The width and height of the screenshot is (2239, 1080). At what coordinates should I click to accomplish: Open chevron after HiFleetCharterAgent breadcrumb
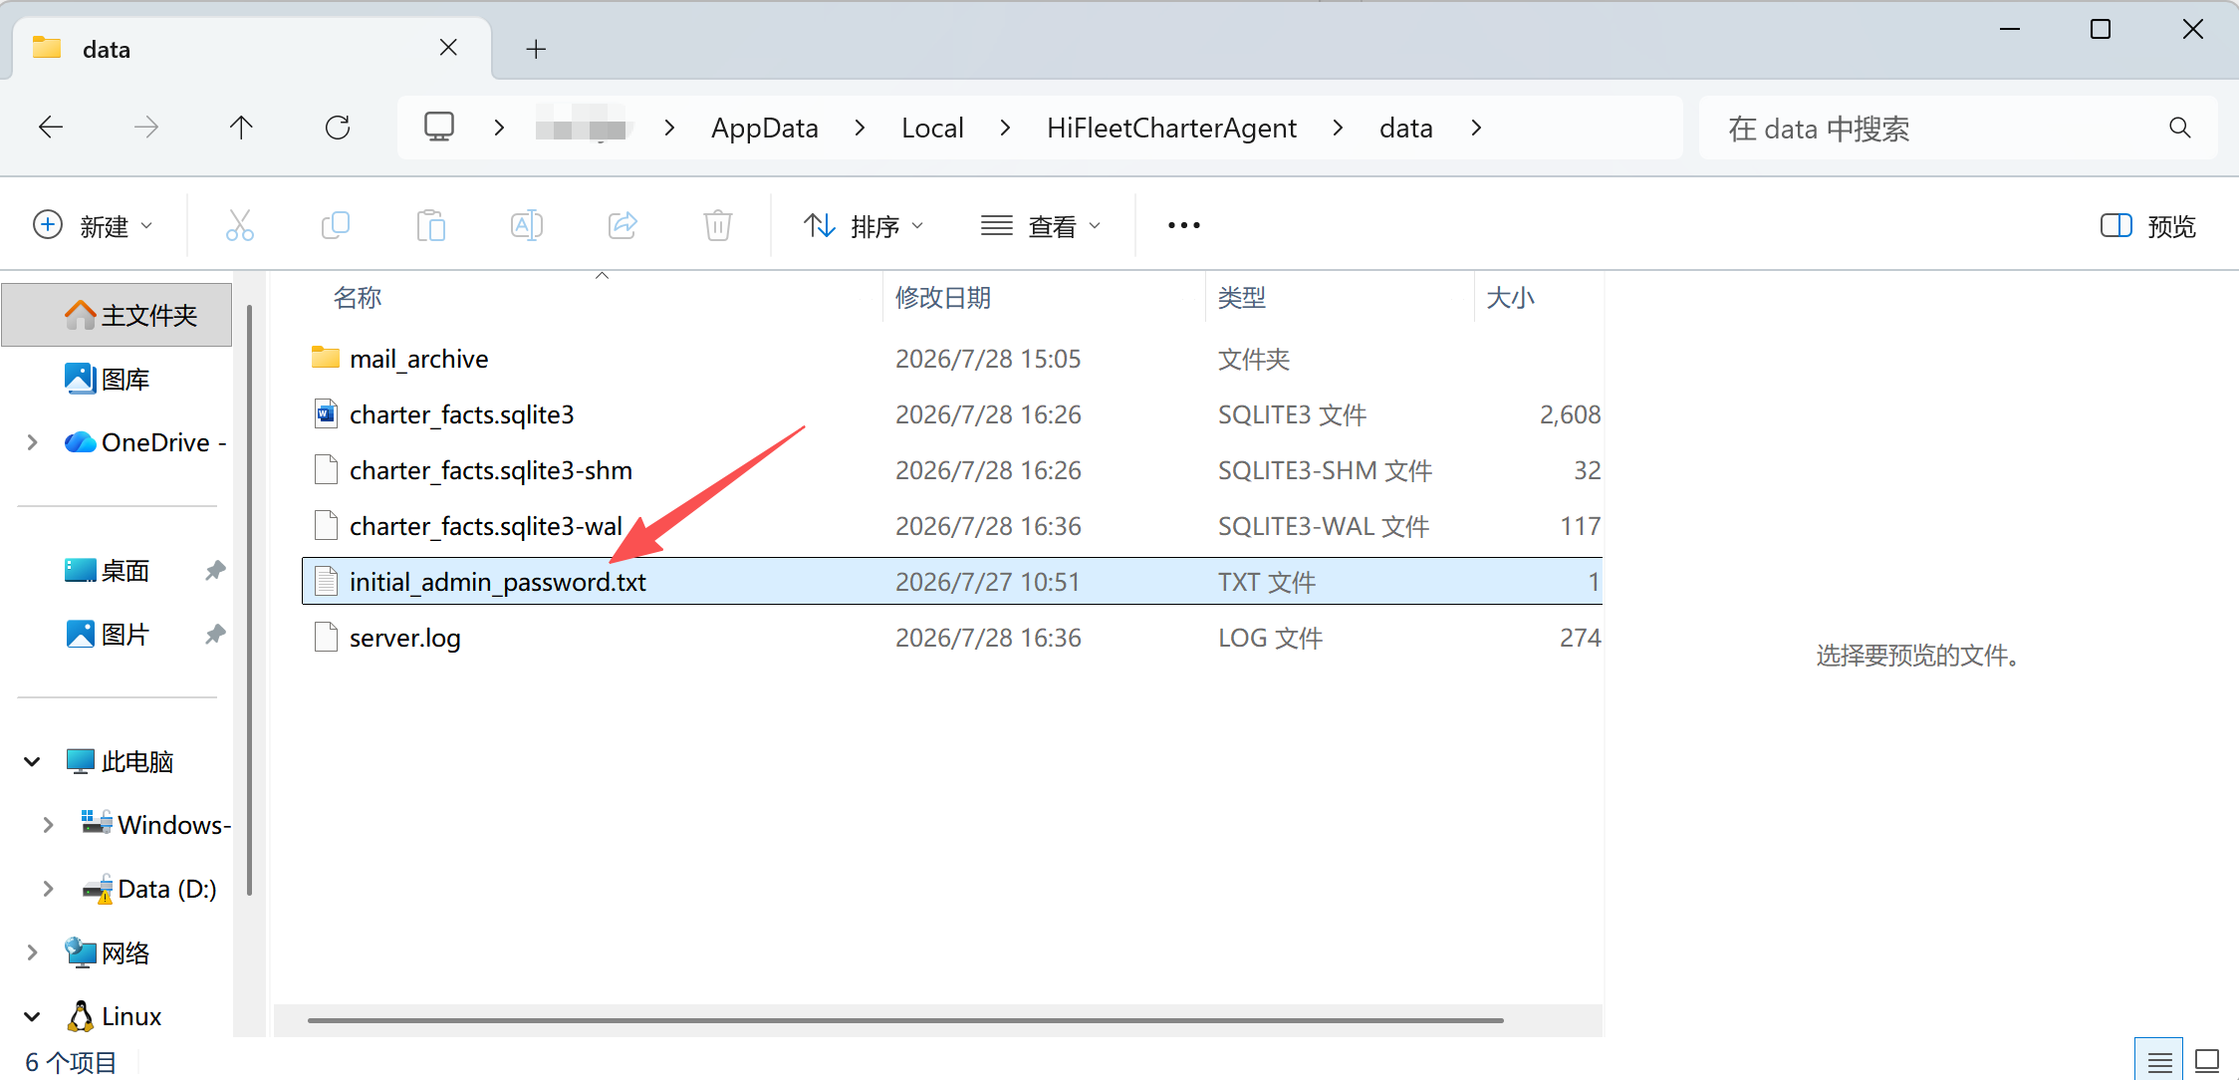(x=1338, y=128)
